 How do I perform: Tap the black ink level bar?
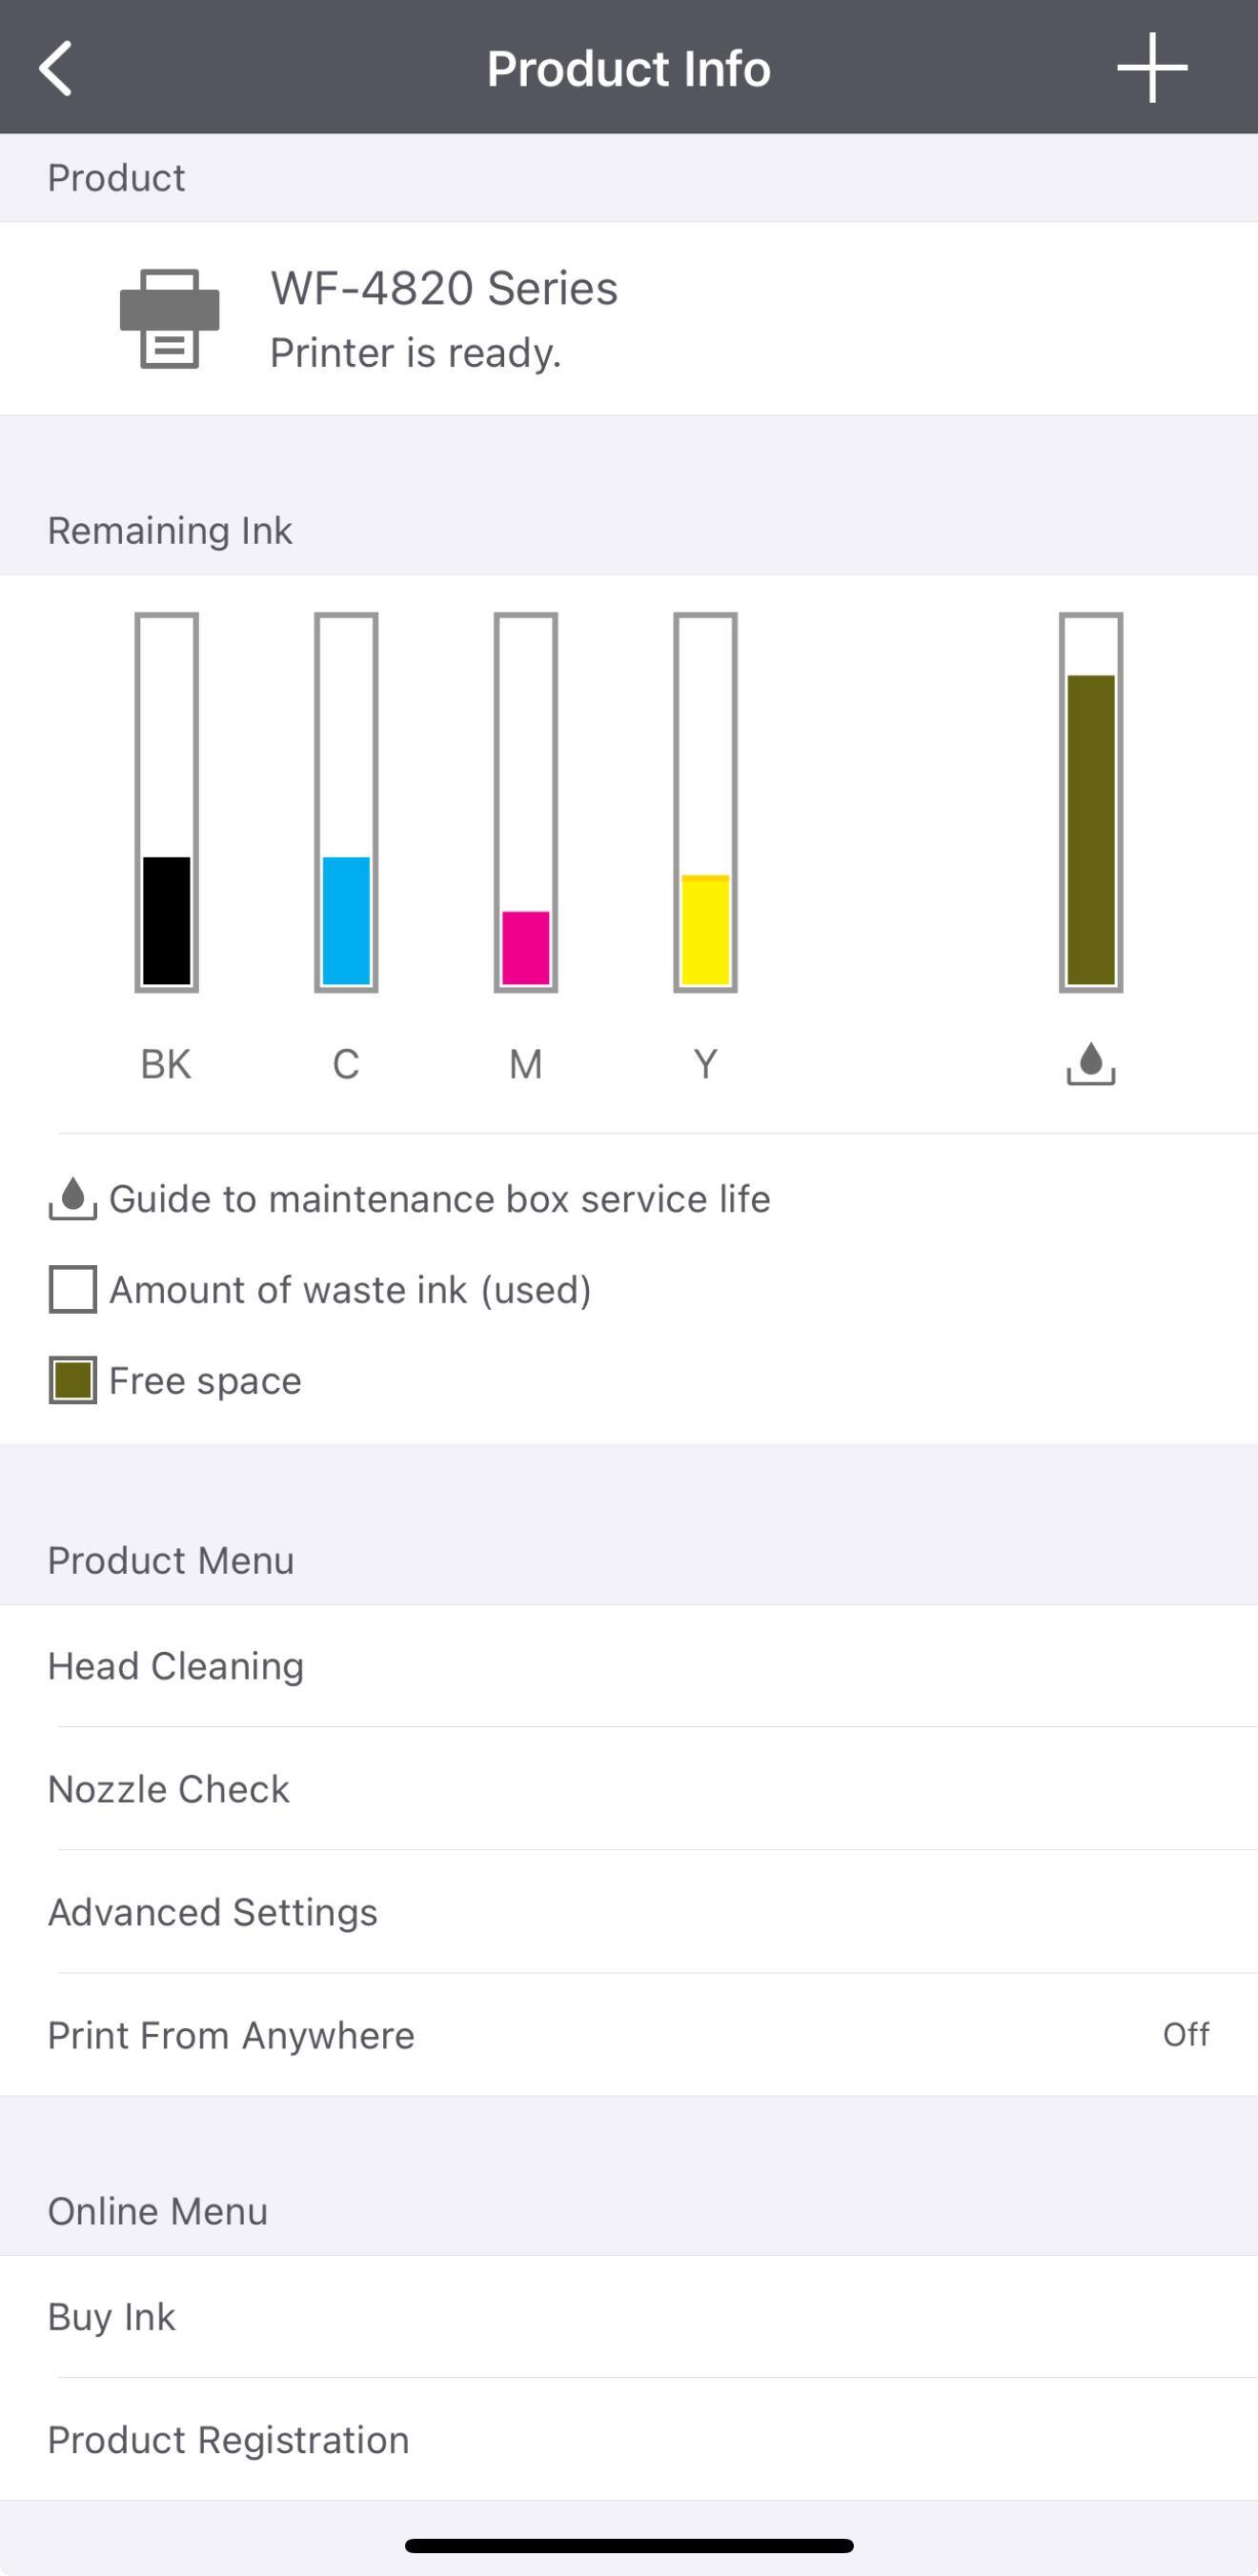pos(167,802)
